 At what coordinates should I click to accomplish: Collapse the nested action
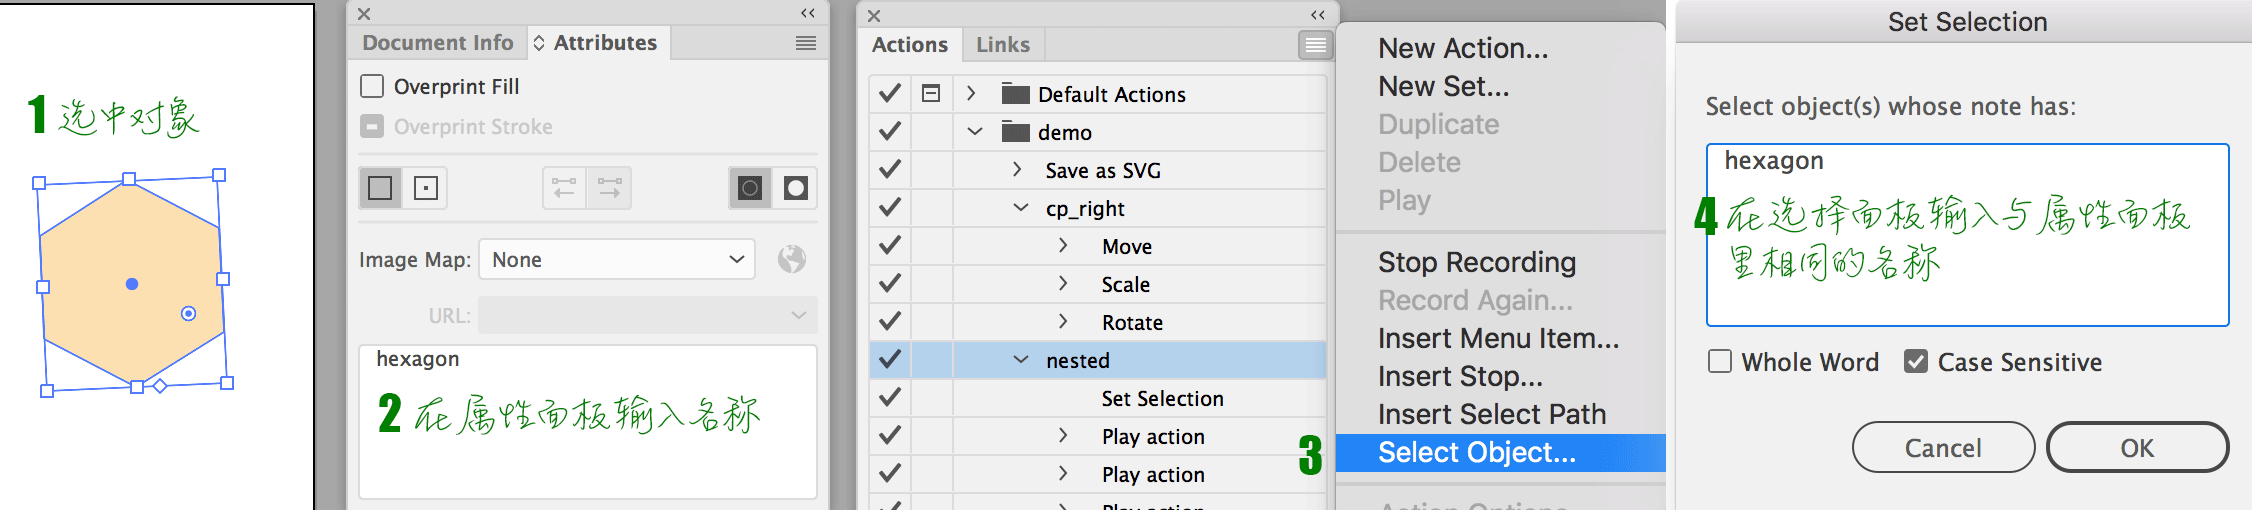click(x=1021, y=360)
